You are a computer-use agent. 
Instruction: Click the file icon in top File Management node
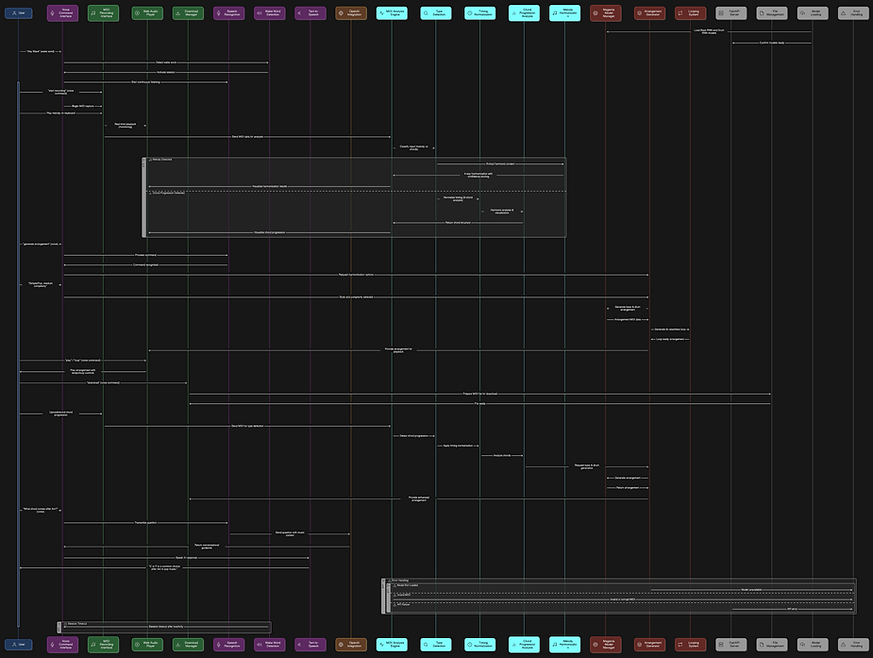click(762, 13)
